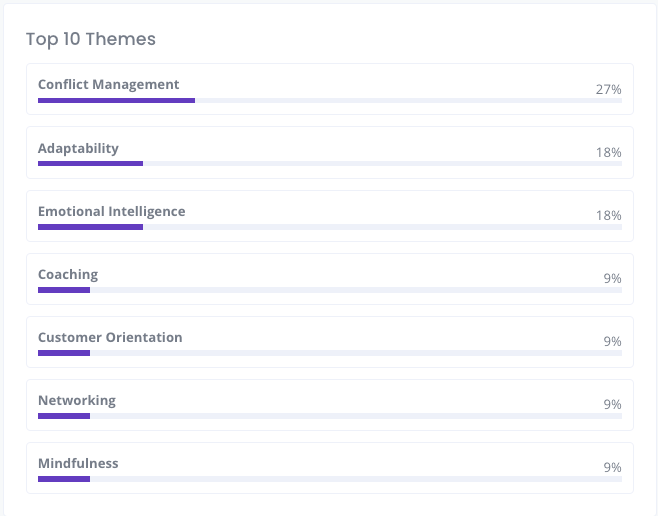
Task: Click the 27% value for Conflict Management
Action: (608, 89)
